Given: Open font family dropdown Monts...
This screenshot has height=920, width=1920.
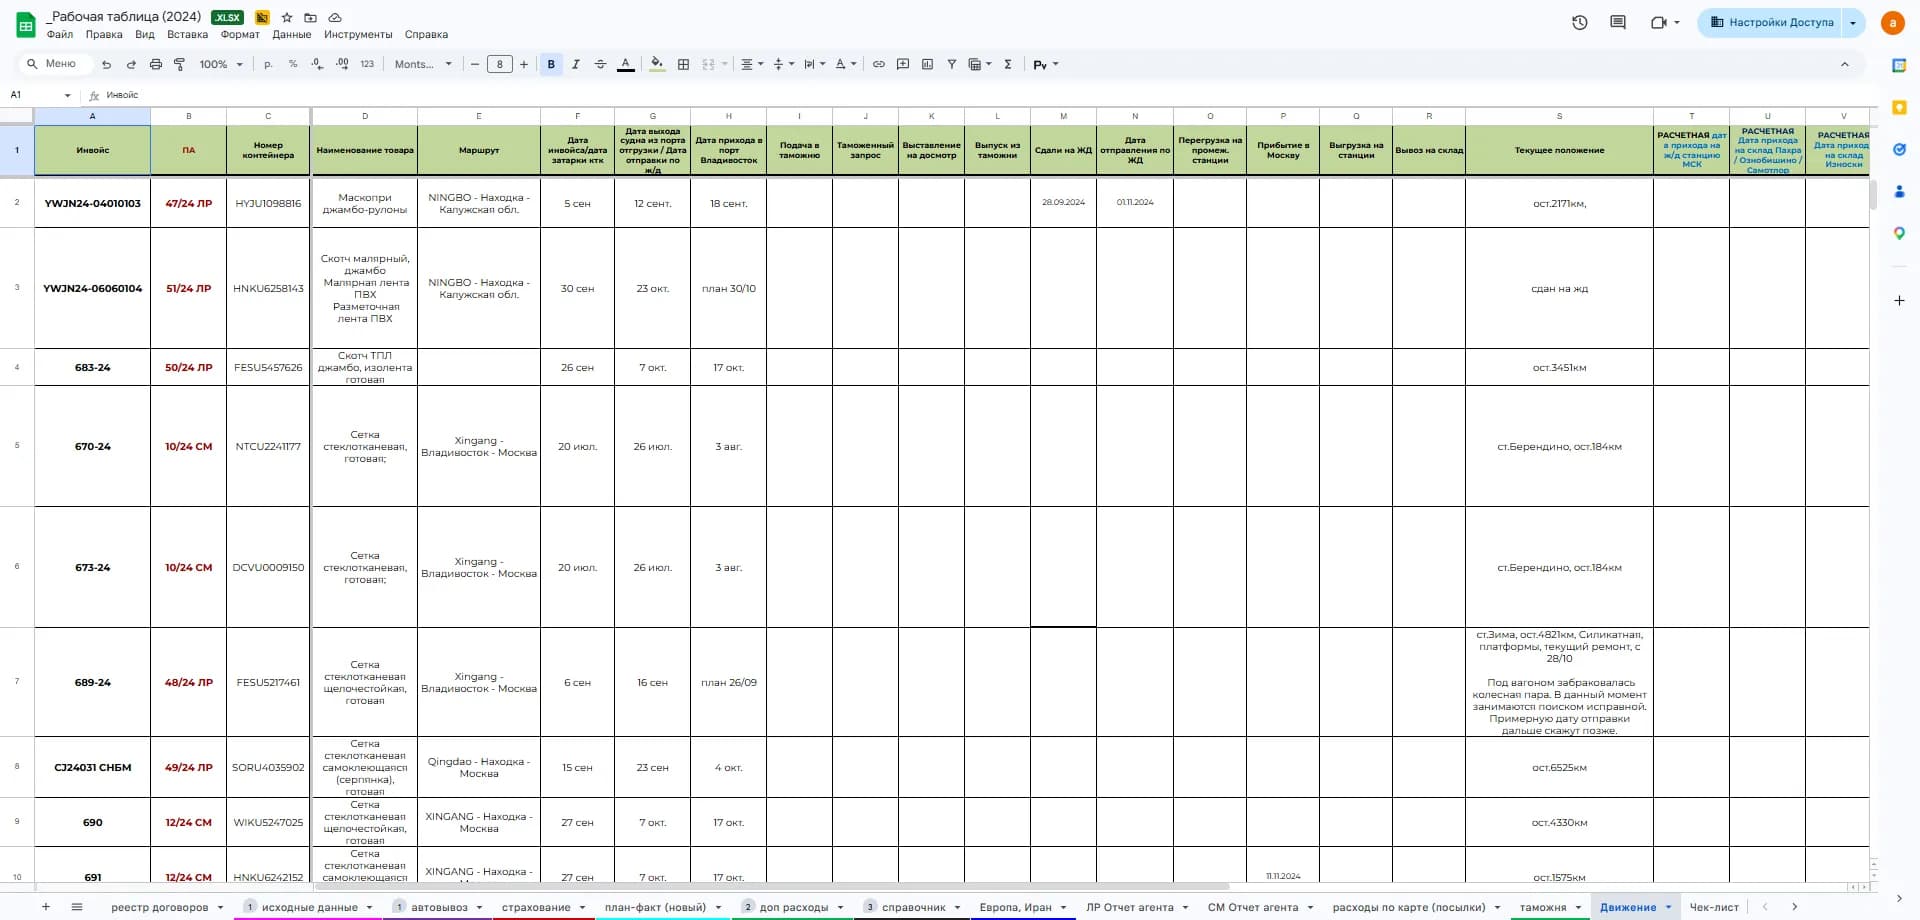Looking at the screenshot, I should coord(423,64).
